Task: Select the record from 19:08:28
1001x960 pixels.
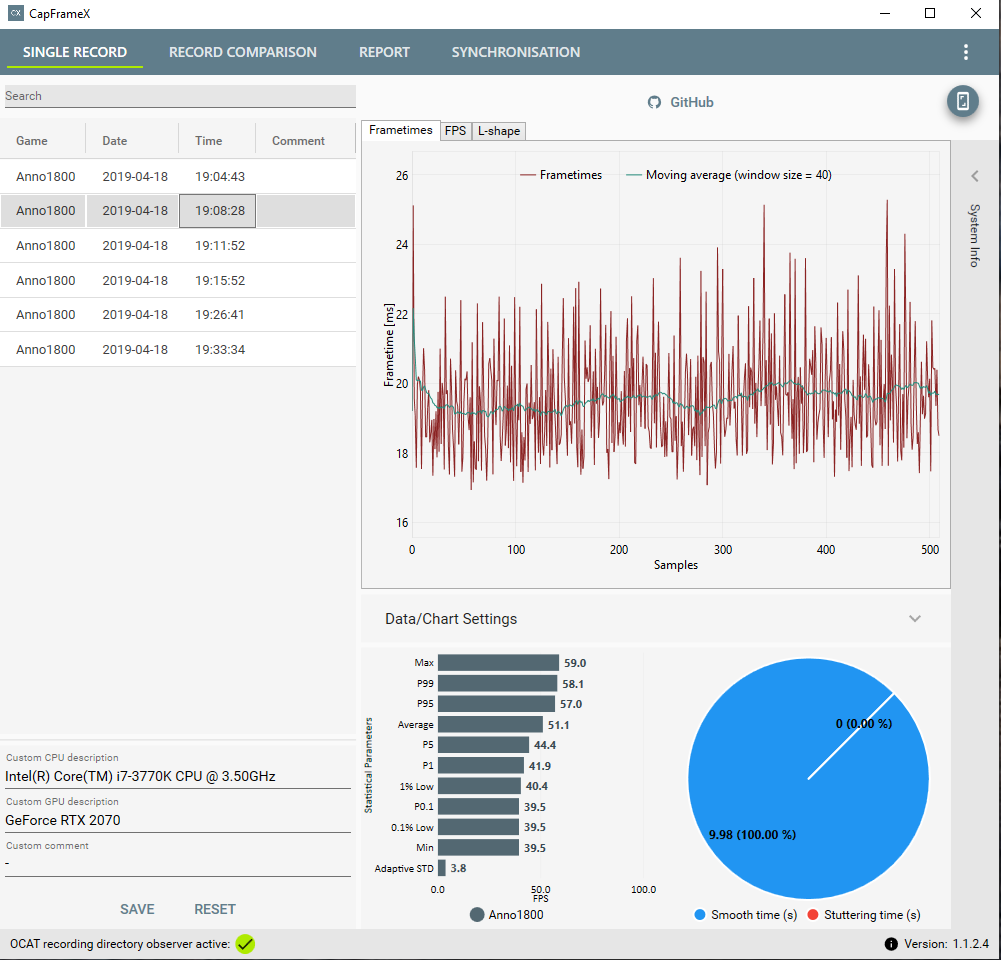Action: coord(177,211)
